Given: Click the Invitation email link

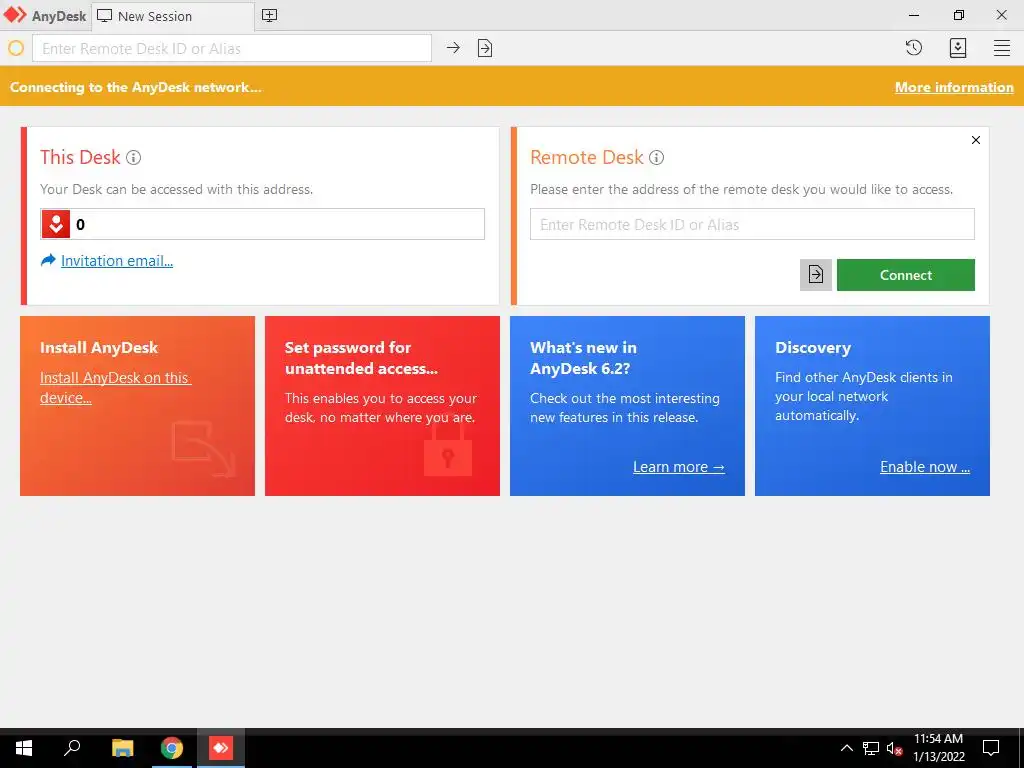Looking at the screenshot, I should coord(117,261).
